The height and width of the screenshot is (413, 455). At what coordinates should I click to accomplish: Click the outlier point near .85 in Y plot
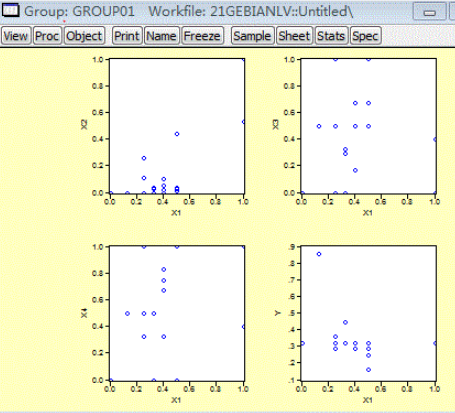pos(319,254)
